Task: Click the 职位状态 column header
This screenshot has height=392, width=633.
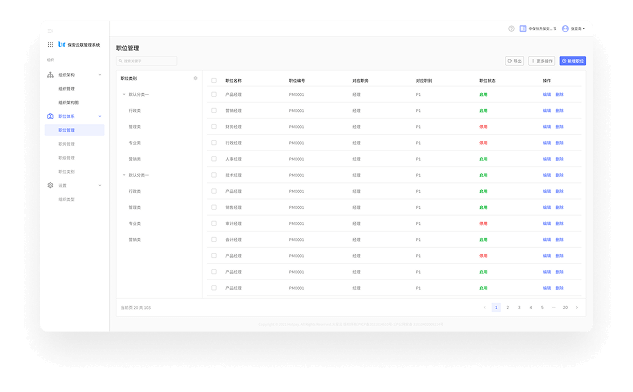Action: (x=487, y=81)
